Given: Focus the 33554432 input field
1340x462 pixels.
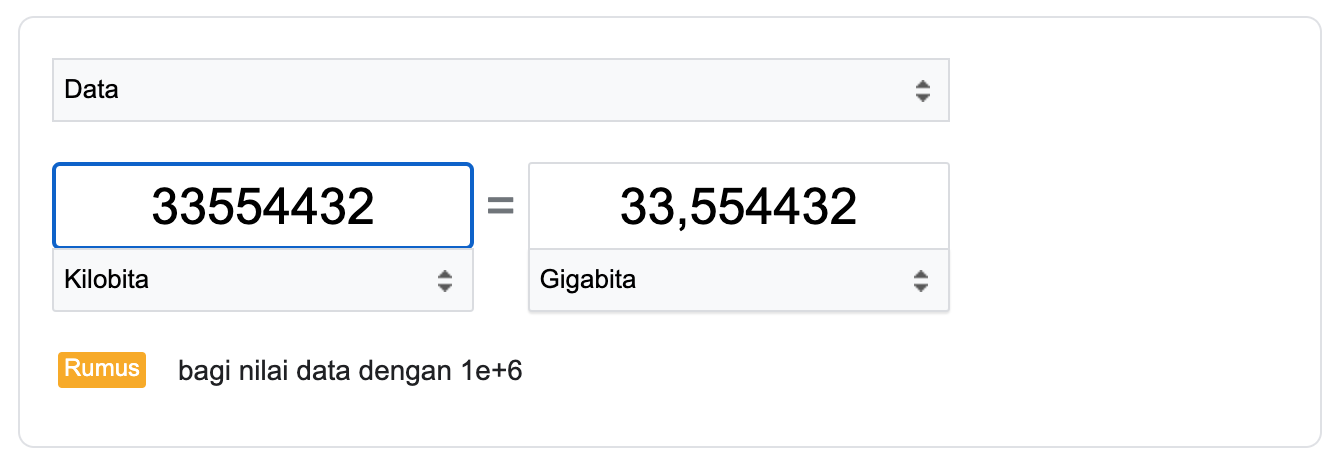Looking at the screenshot, I should (262, 206).
